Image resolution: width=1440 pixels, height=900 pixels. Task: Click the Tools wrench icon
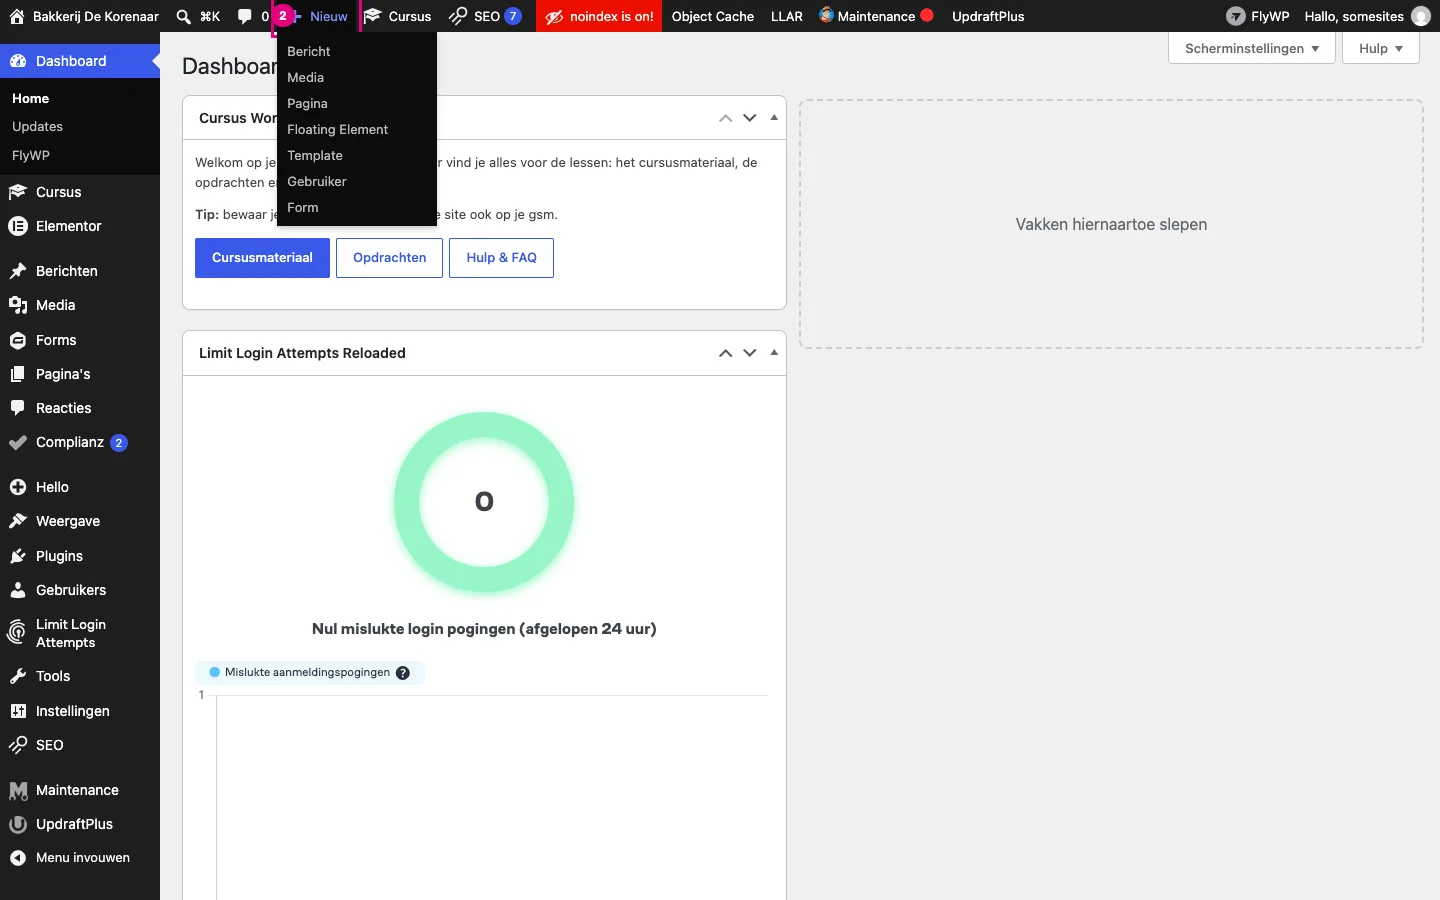[18, 676]
